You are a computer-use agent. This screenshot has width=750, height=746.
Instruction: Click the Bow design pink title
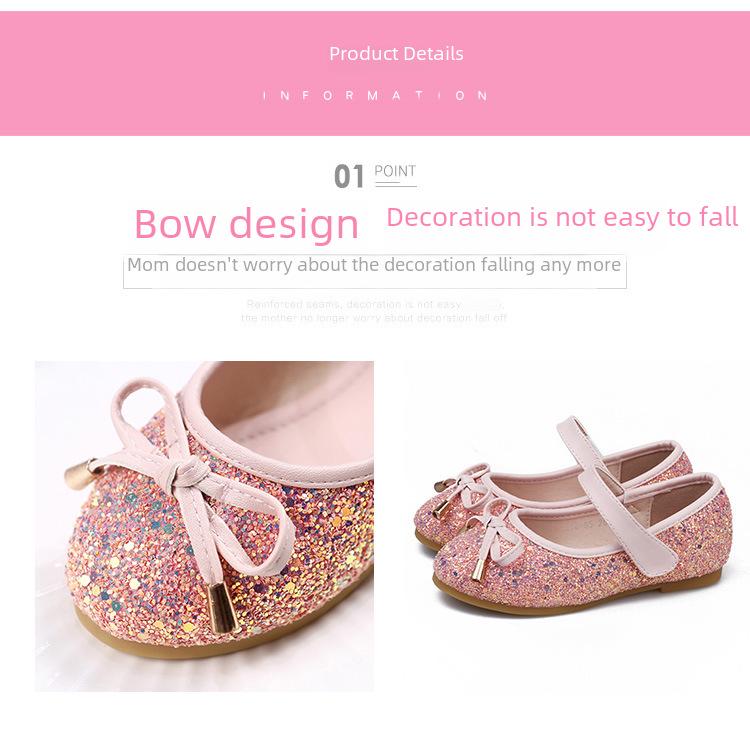[x=246, y=224]
